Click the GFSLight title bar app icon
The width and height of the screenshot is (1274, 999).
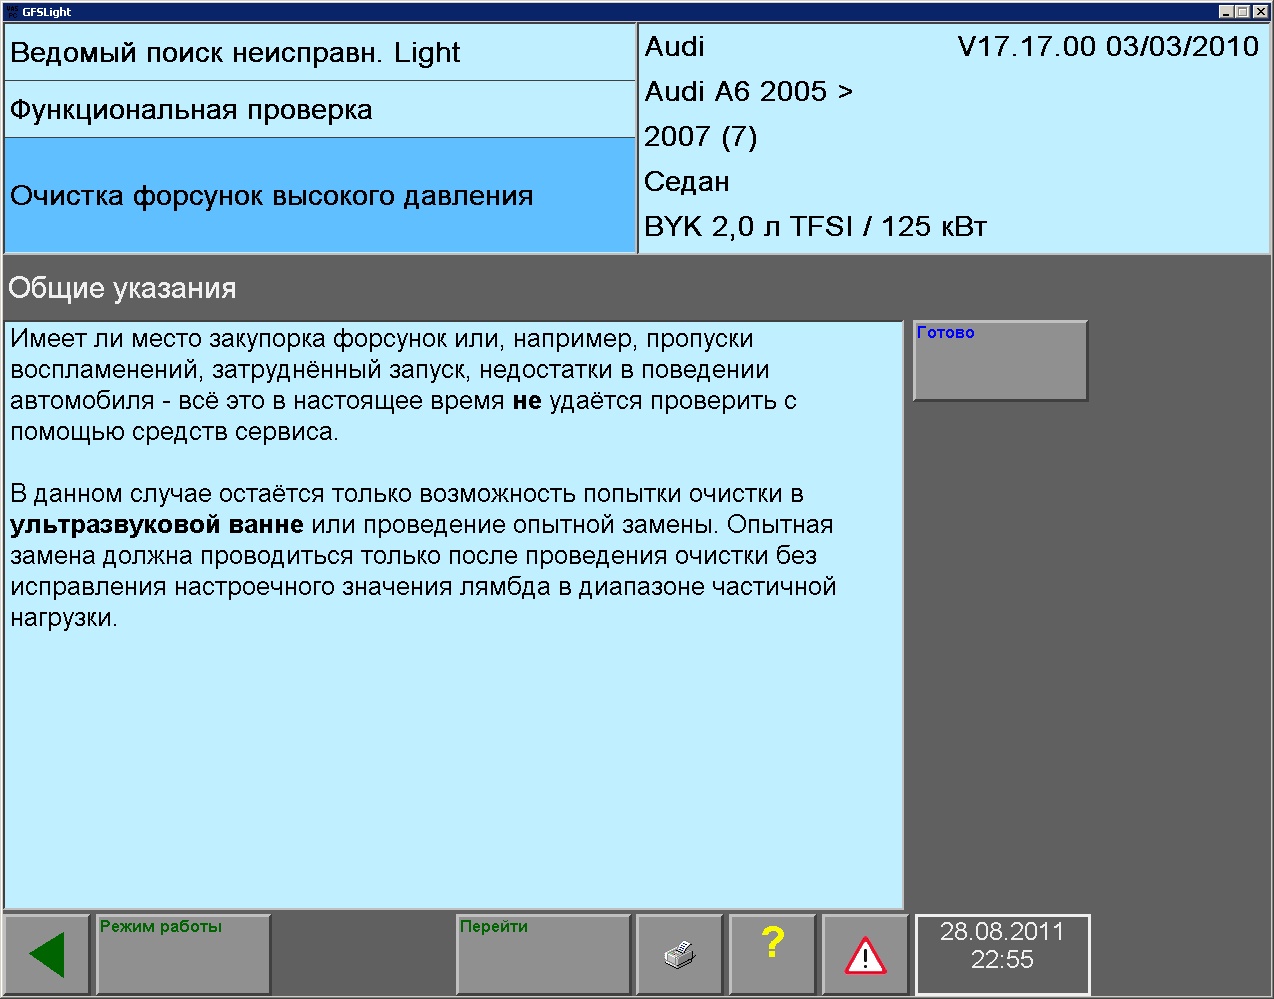click(11, 12)
